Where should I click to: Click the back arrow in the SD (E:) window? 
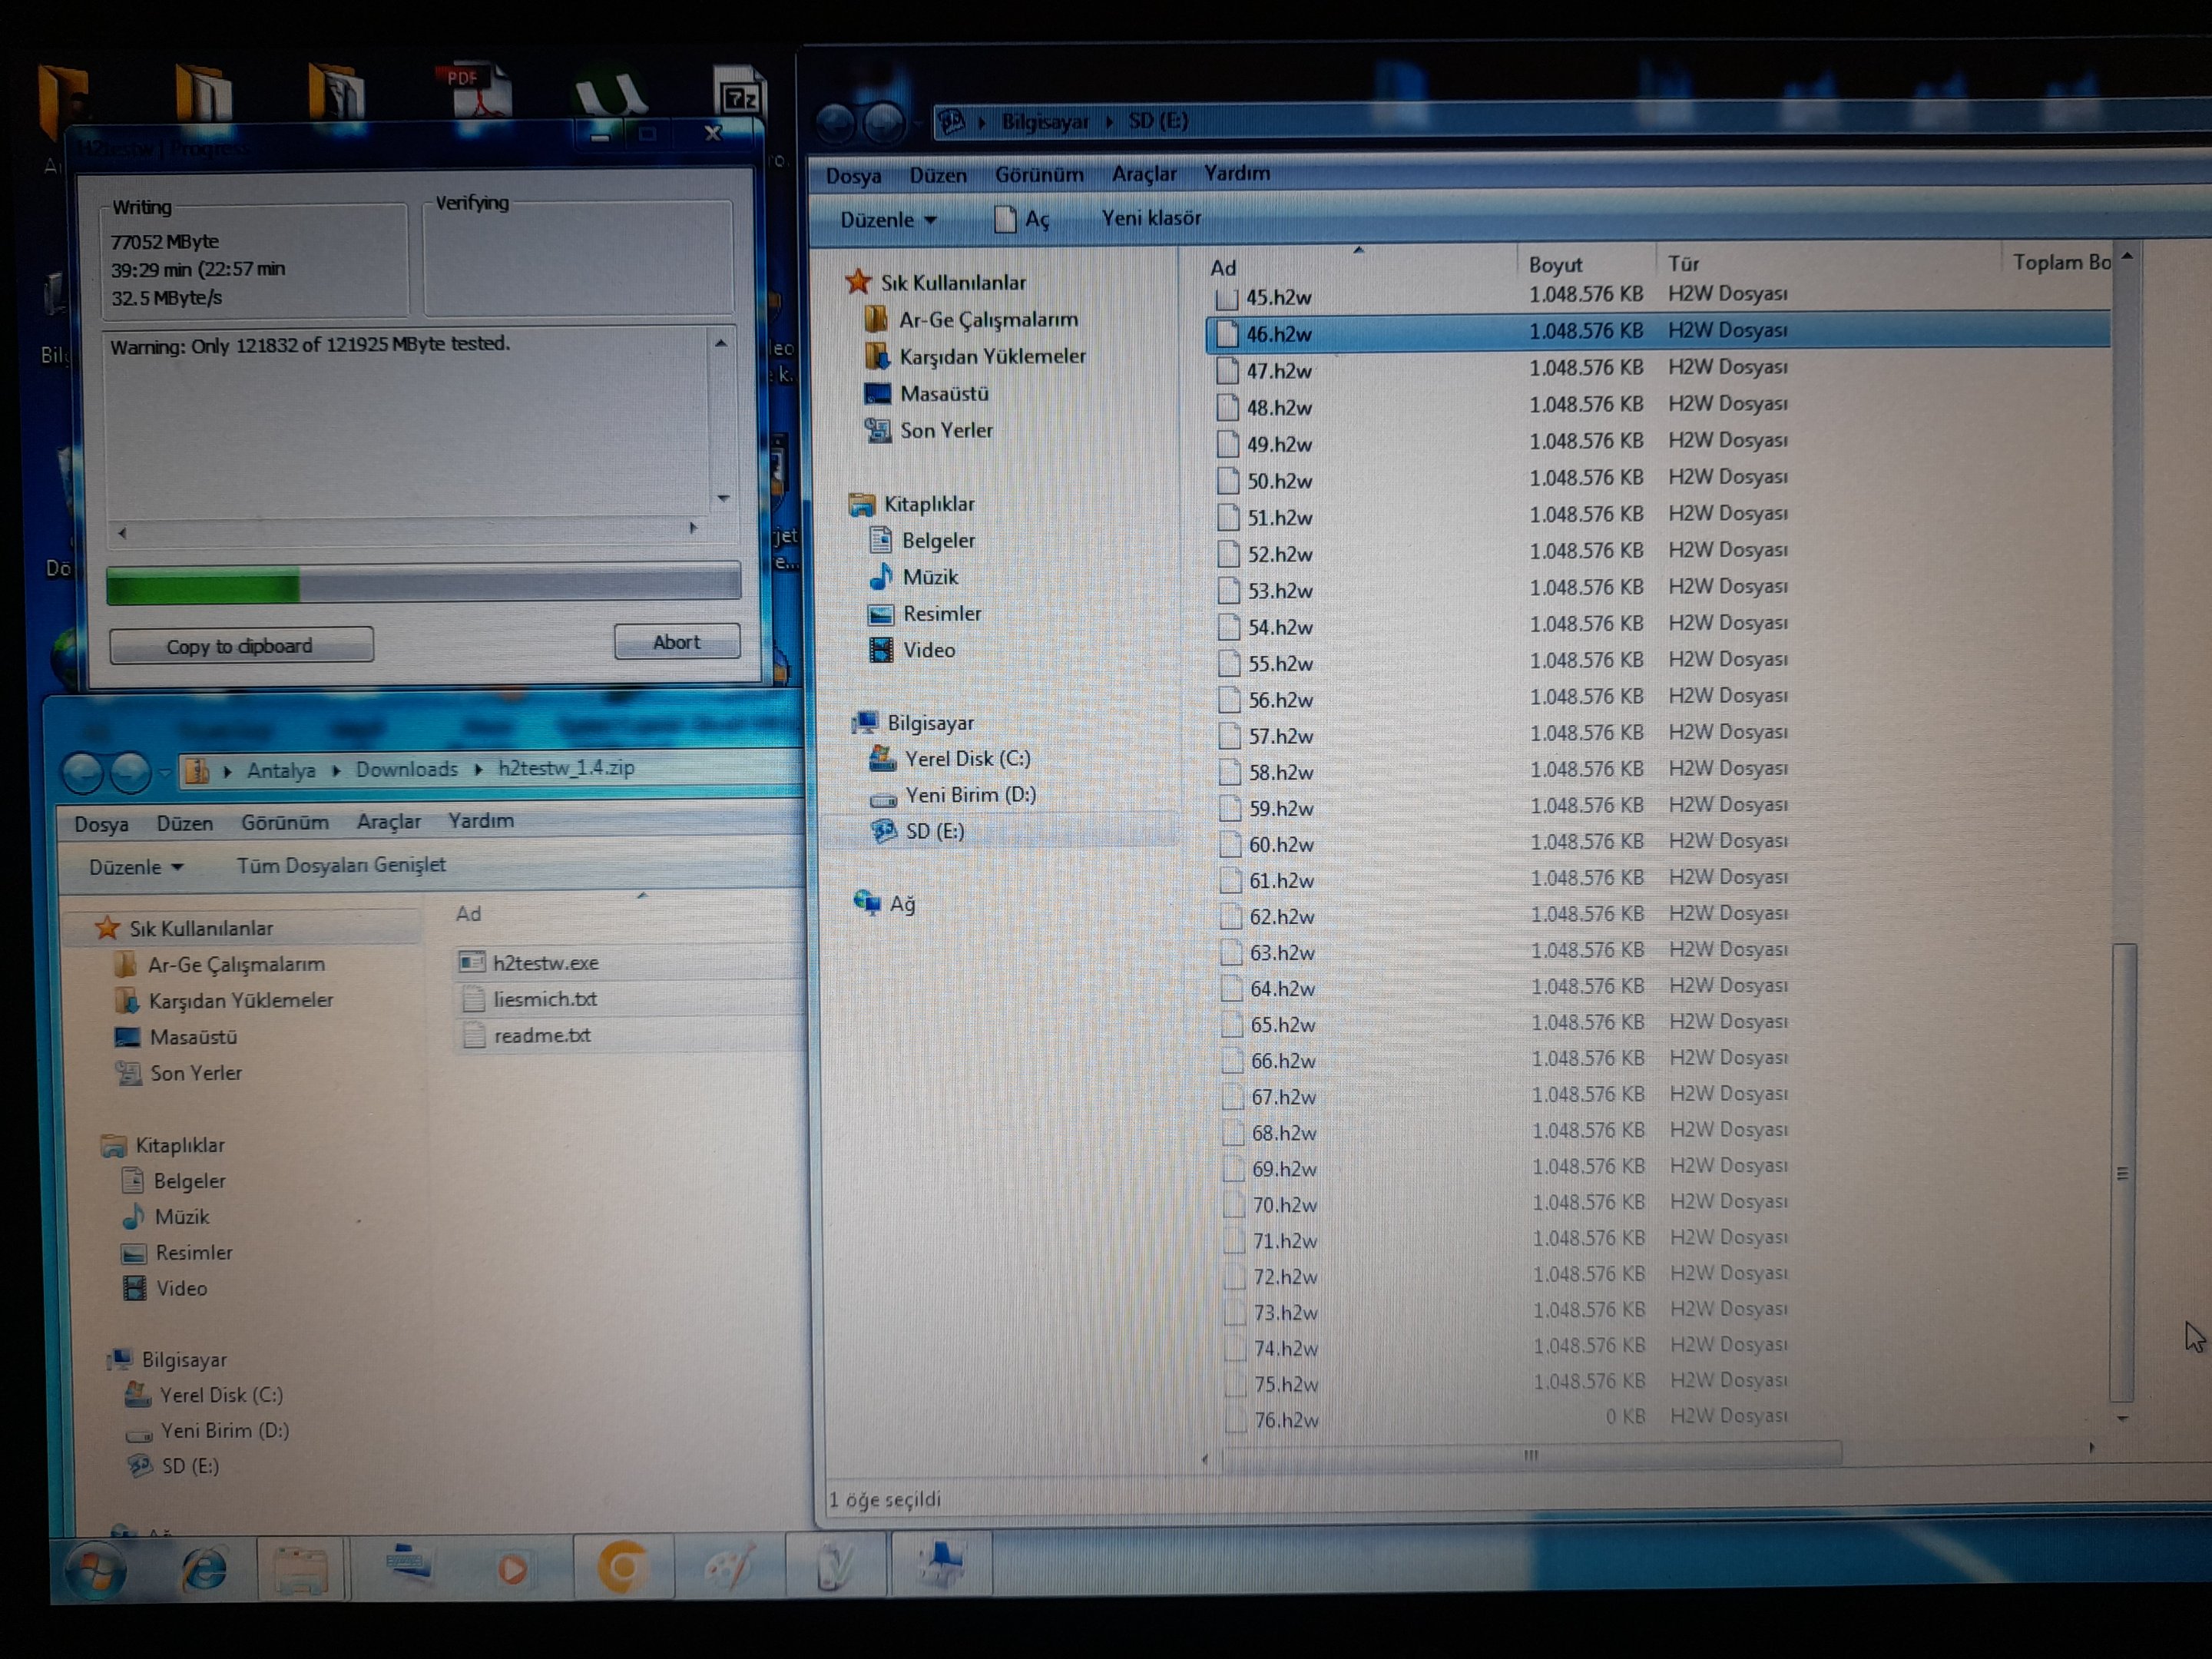835,123
